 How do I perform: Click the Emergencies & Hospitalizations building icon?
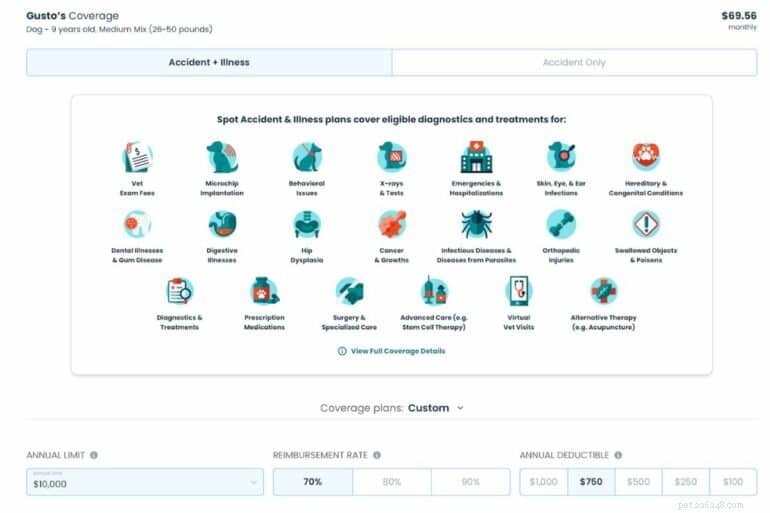pos(476,157)
